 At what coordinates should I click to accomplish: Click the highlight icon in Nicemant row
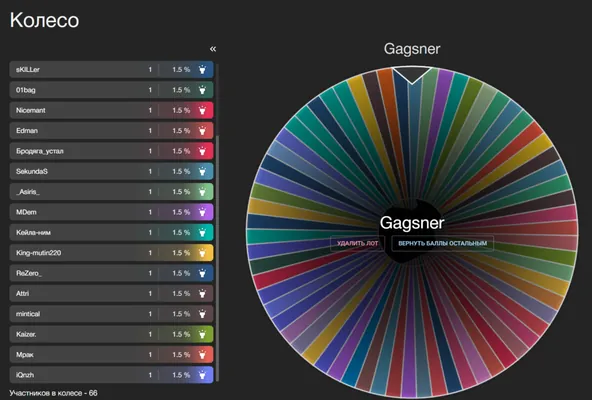point(202,110)
